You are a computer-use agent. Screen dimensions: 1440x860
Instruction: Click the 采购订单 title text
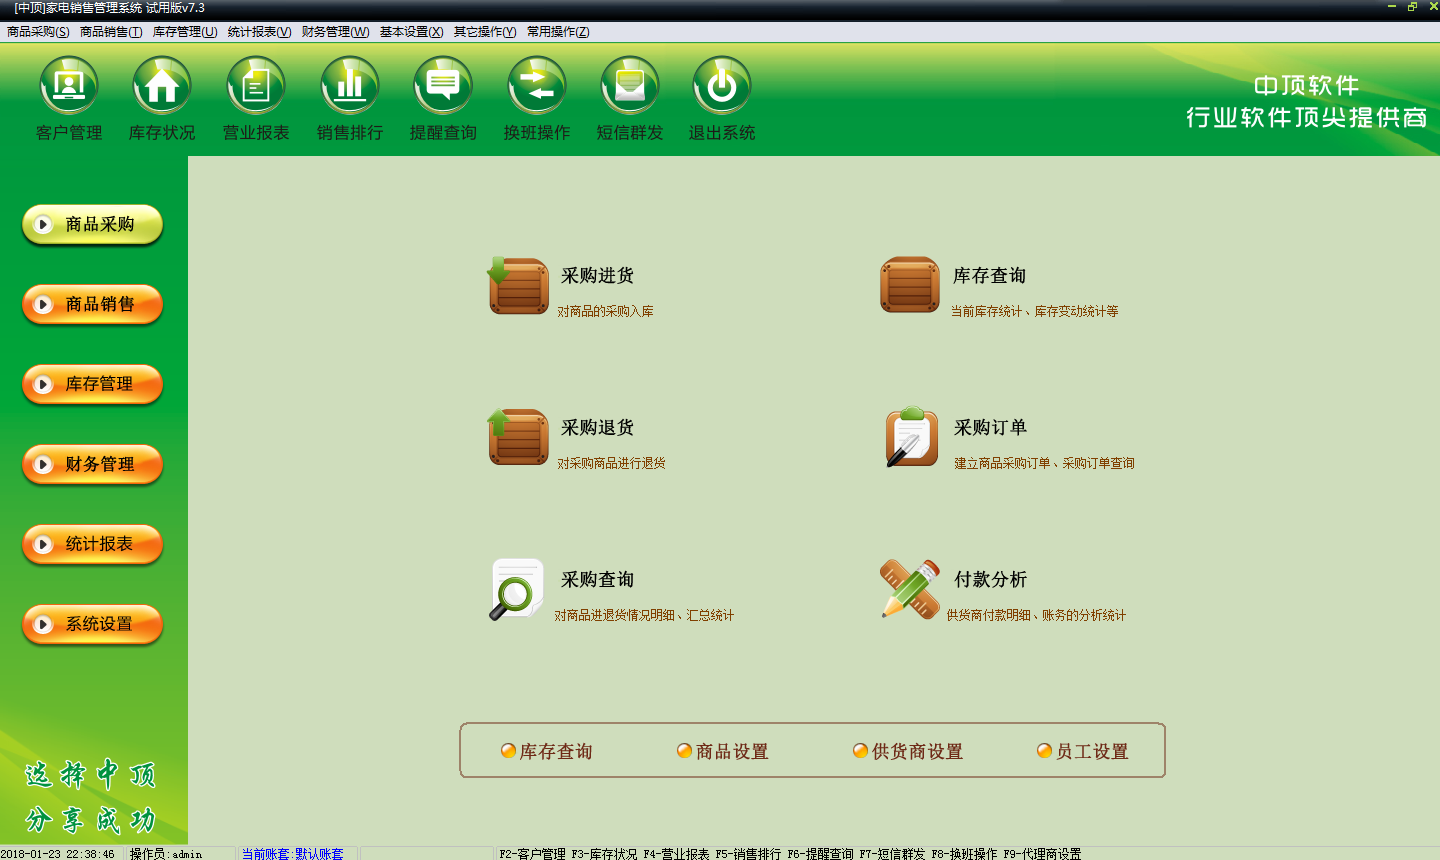click(x=990, y=428)
